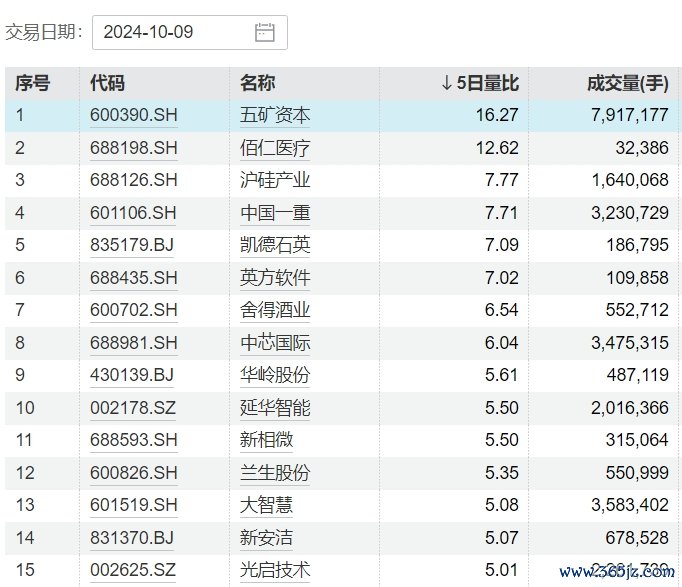The image size is (682, 587).
Task: Select the 5.08 volume ratio value
Action: point(502,505)
